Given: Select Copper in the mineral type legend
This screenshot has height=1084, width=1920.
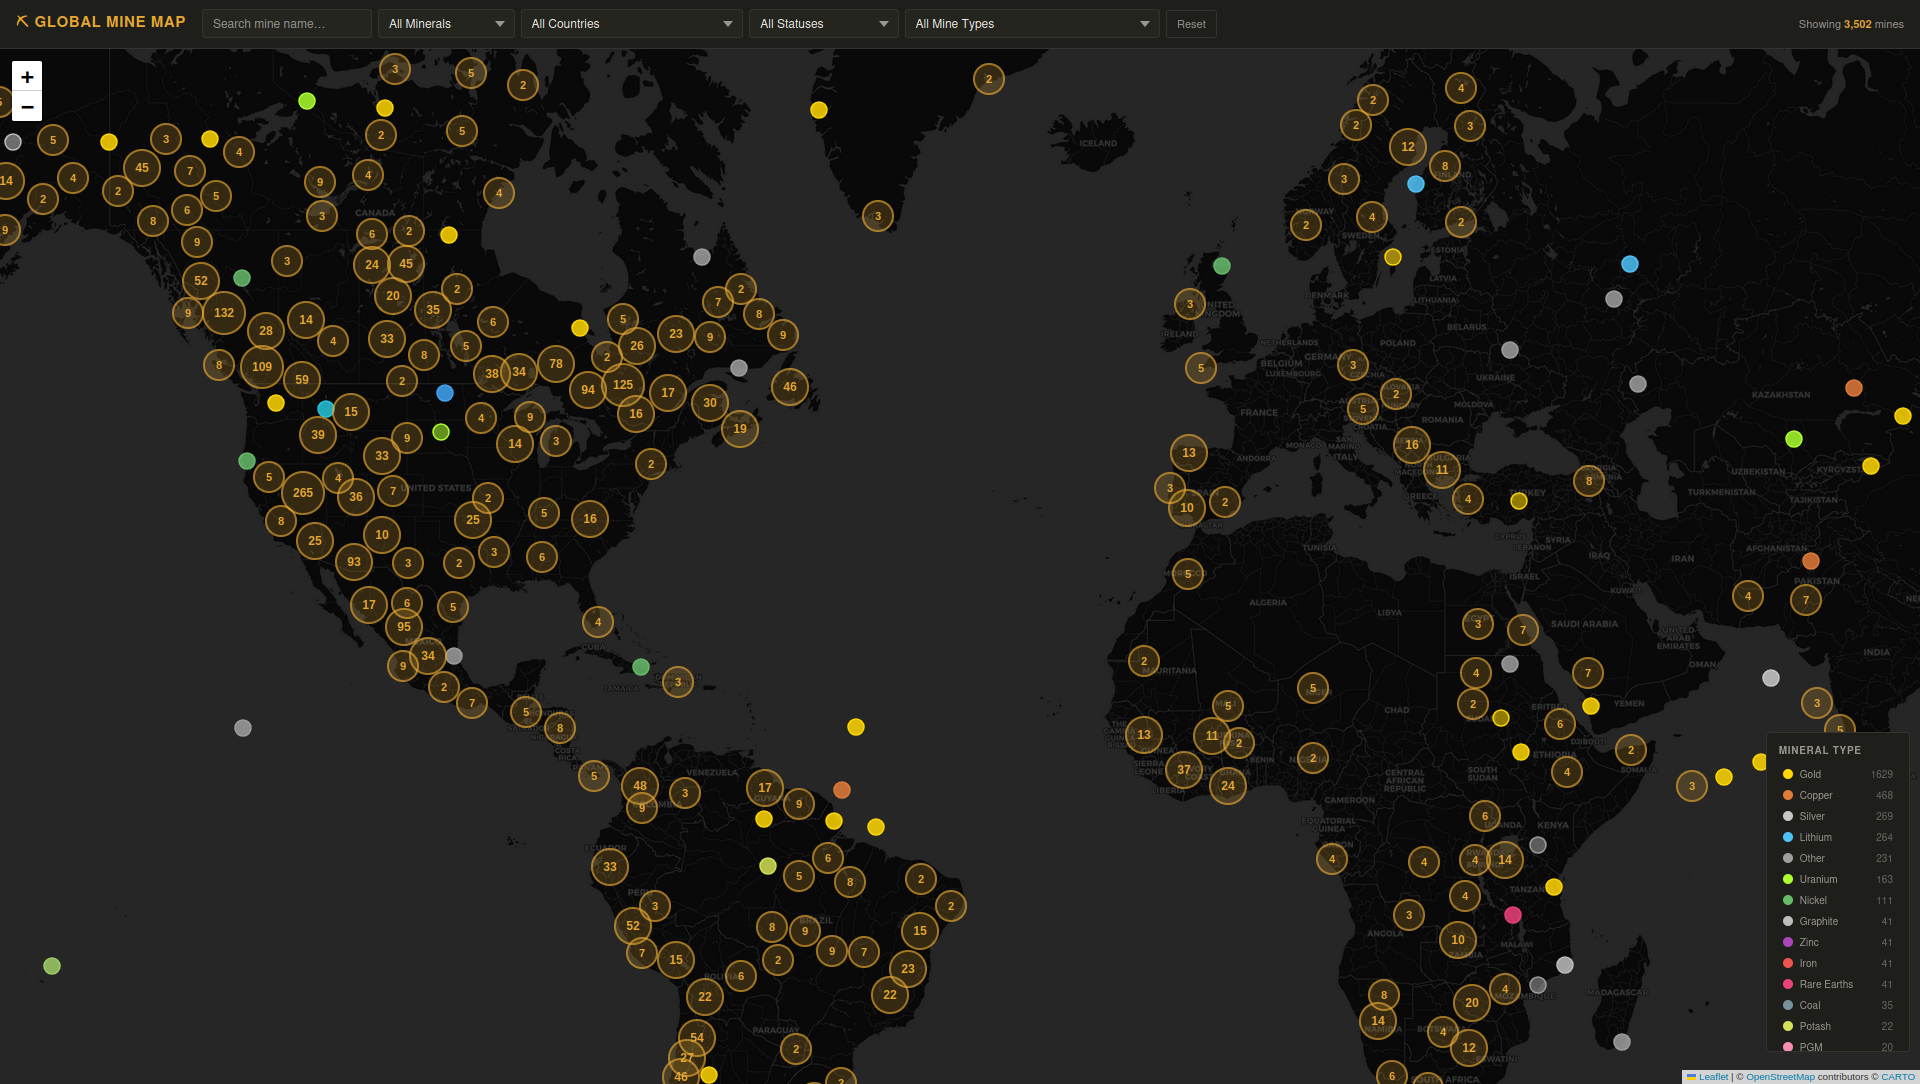Looking at the screenshot, I should click(1837, 795).
